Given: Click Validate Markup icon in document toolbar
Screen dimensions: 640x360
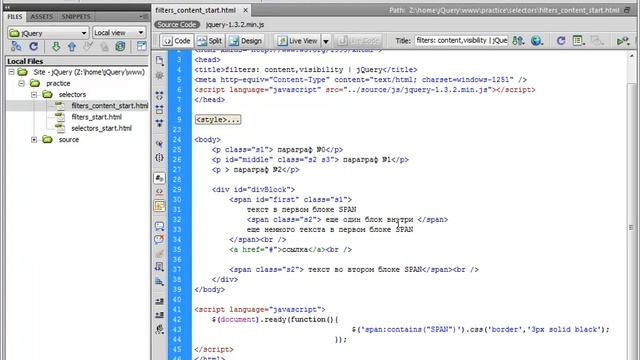Looking at the screenshot, I should (623, 41).
